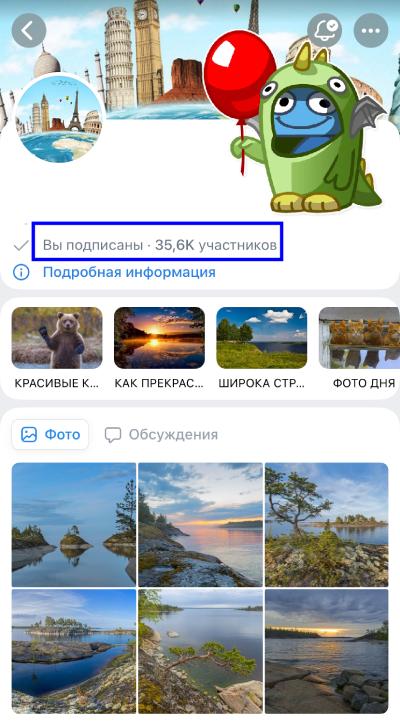Switch to the Обсуждения tab
Image resolution: width=400 pixels, height=725 pixels.
(x=161, y=435)
